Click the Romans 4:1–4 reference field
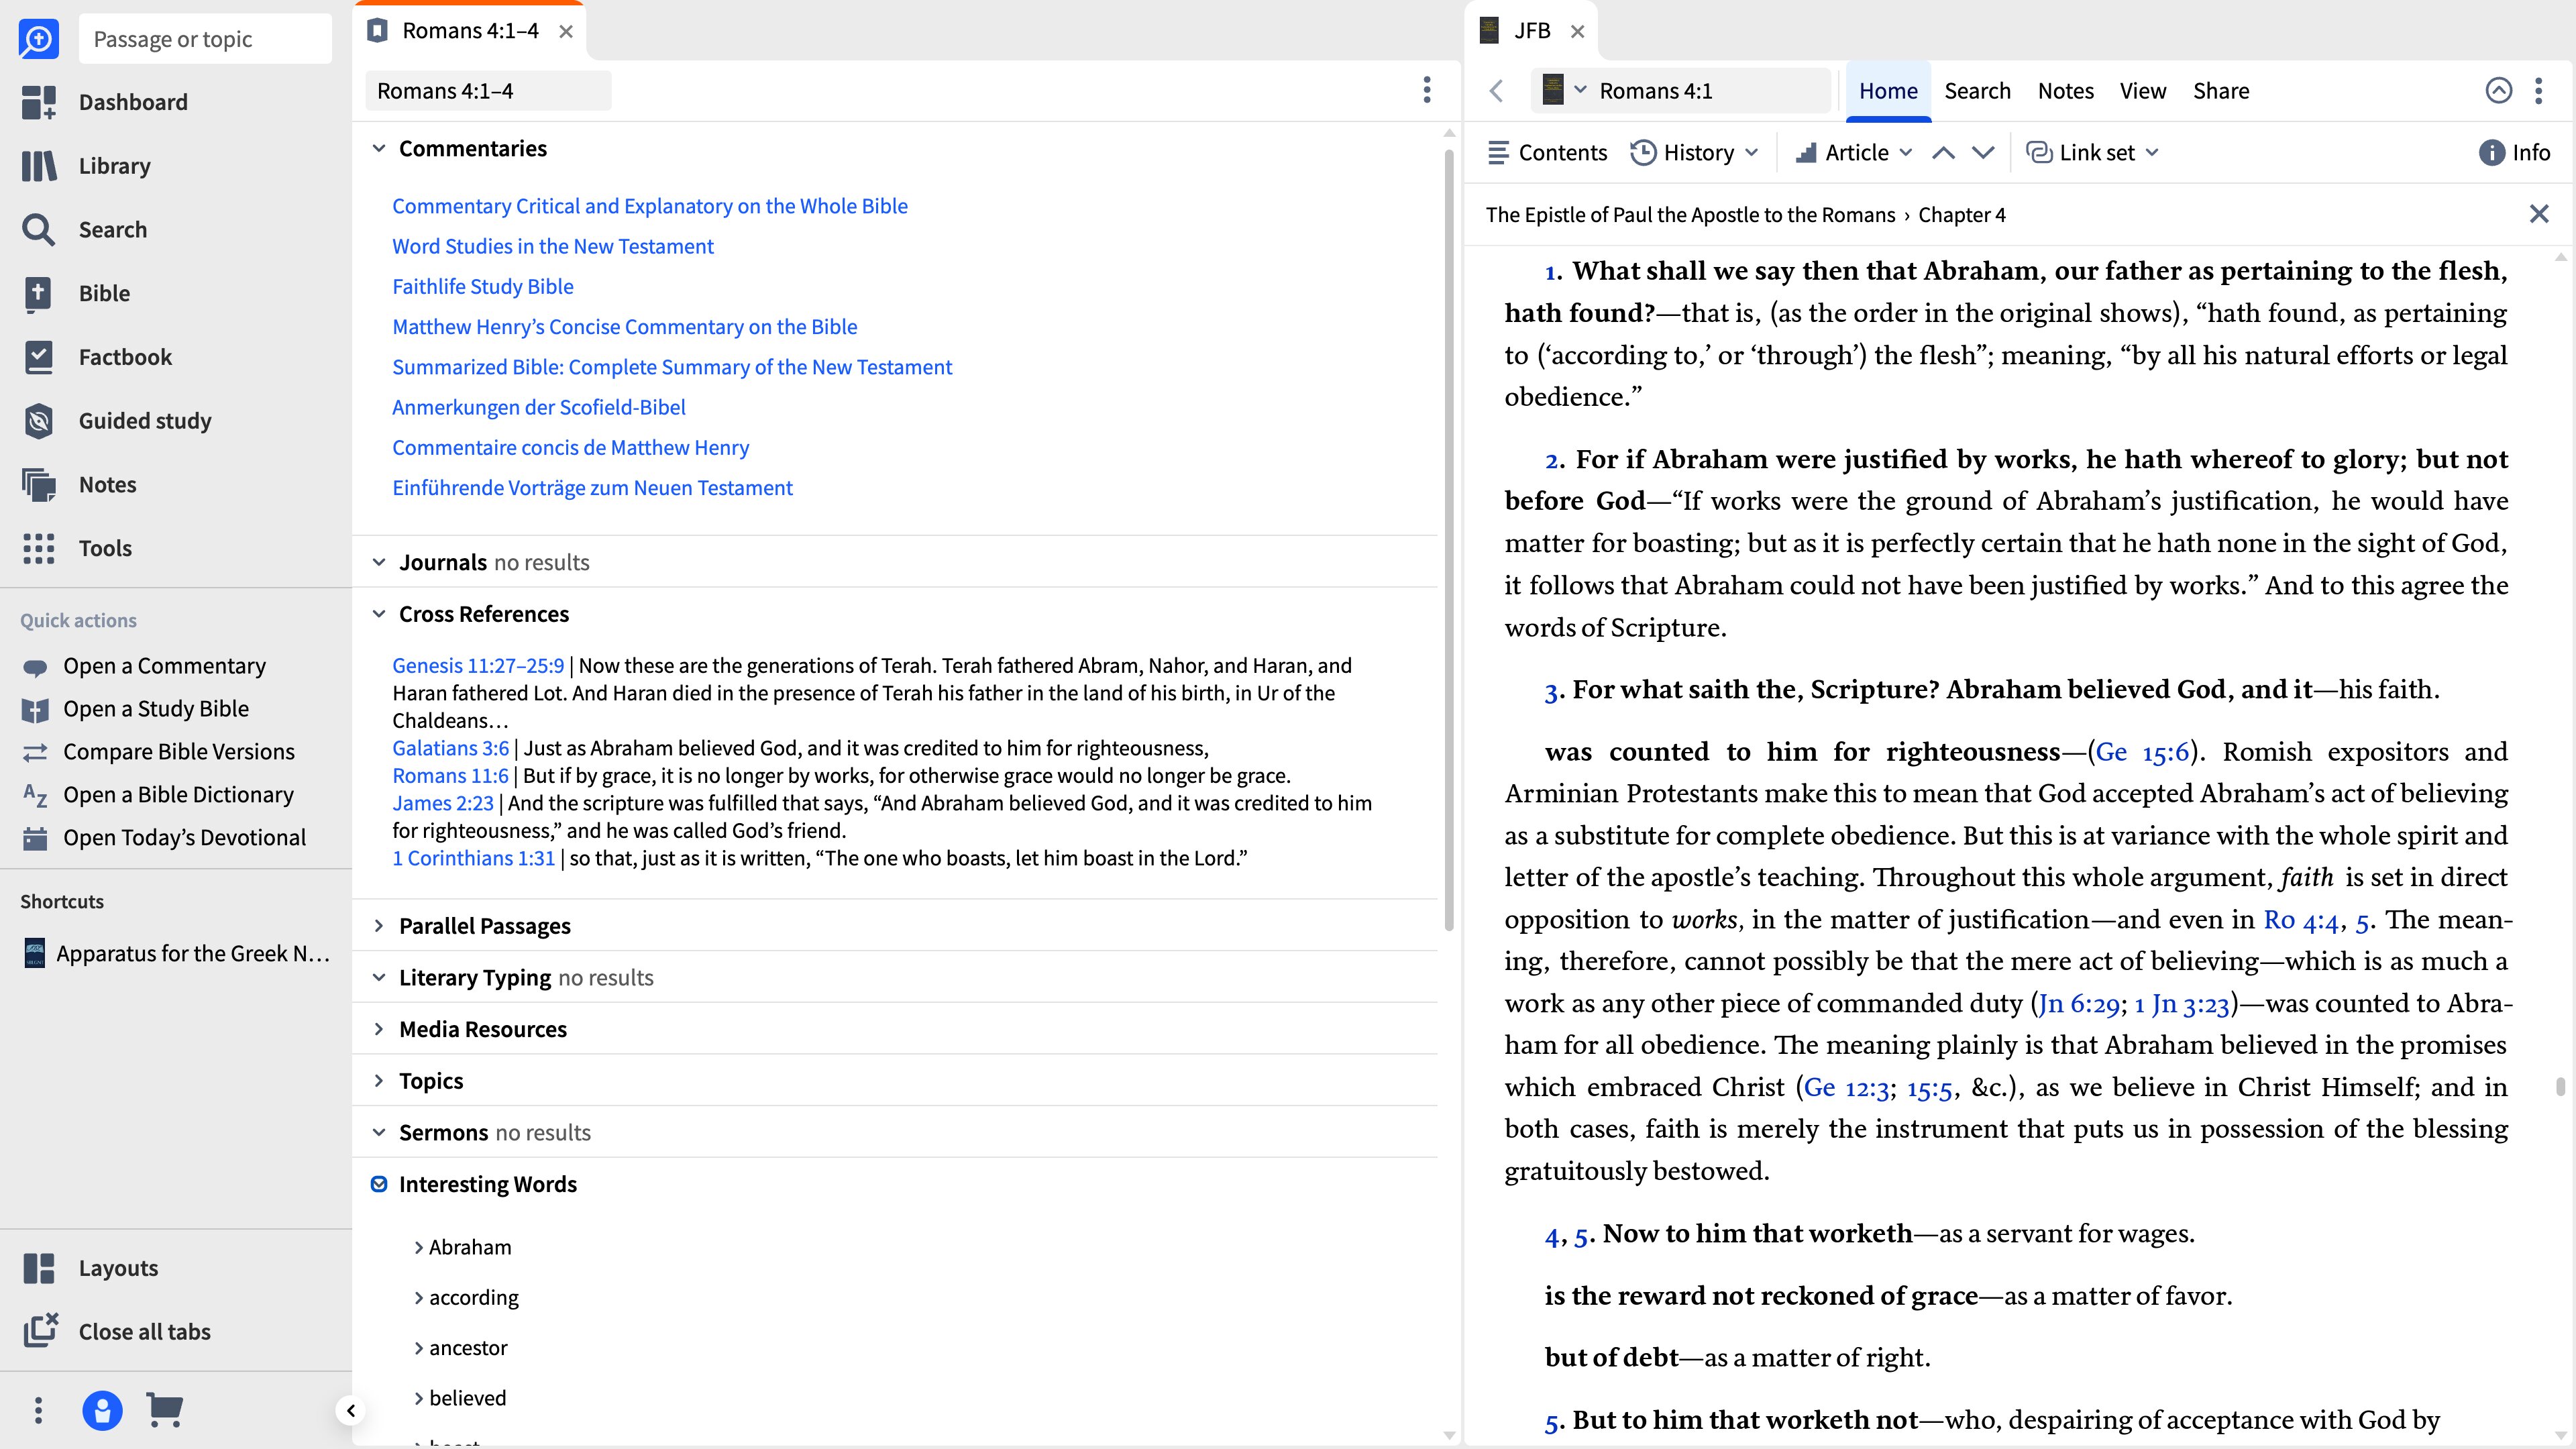2576x1449 pixels. tap(488, 91)
